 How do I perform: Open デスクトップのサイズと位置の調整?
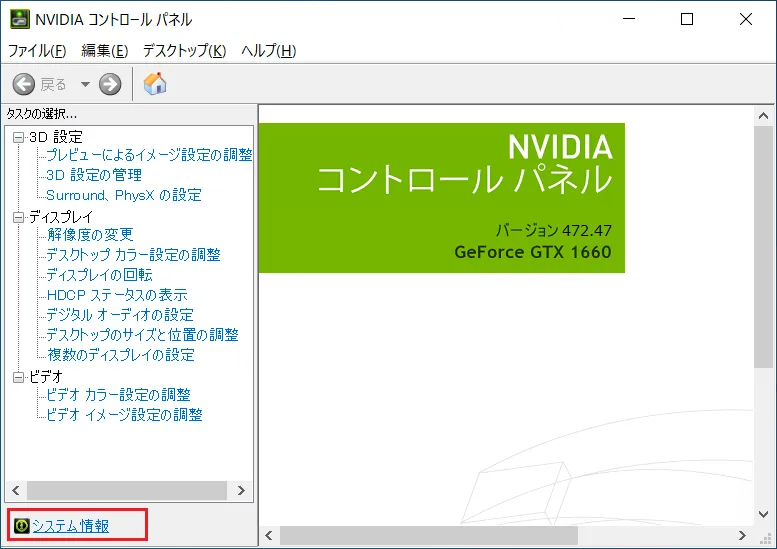(x=142, y=334)
